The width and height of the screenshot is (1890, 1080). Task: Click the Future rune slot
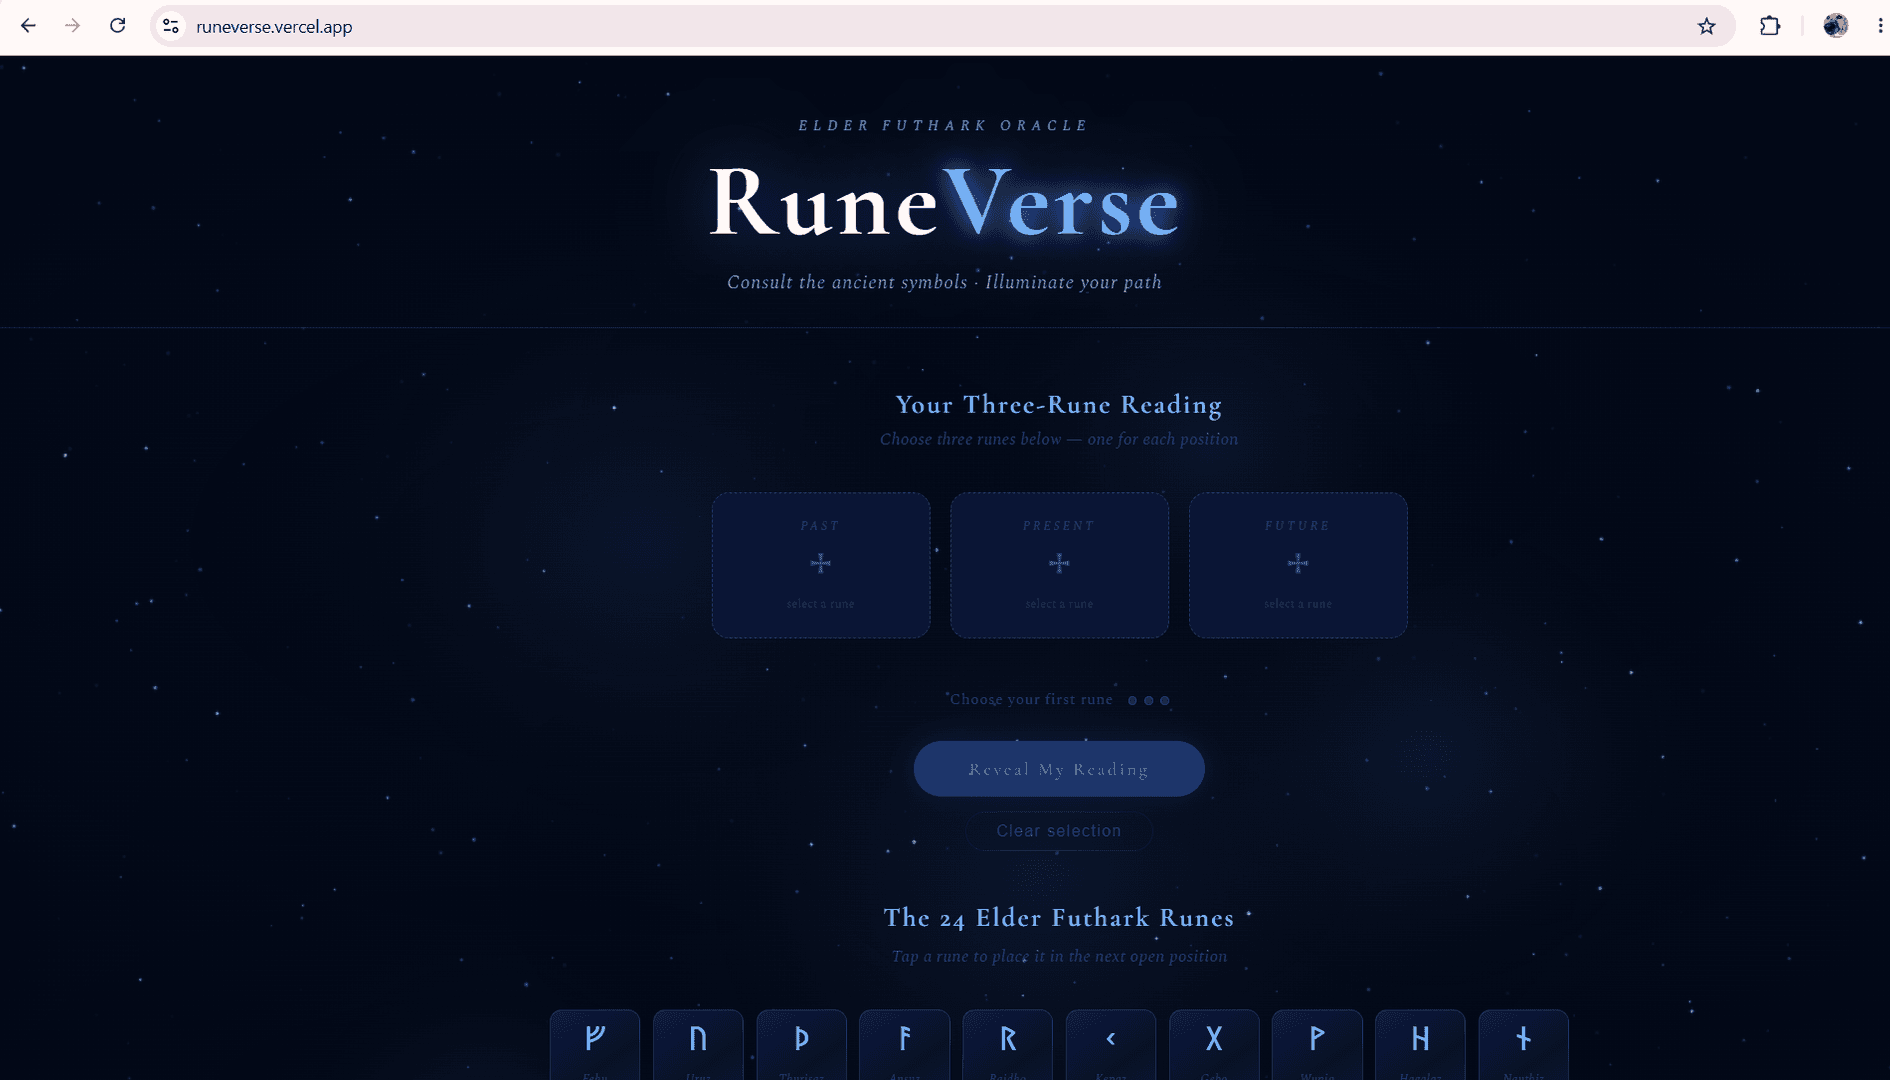tap(1298, 565)
